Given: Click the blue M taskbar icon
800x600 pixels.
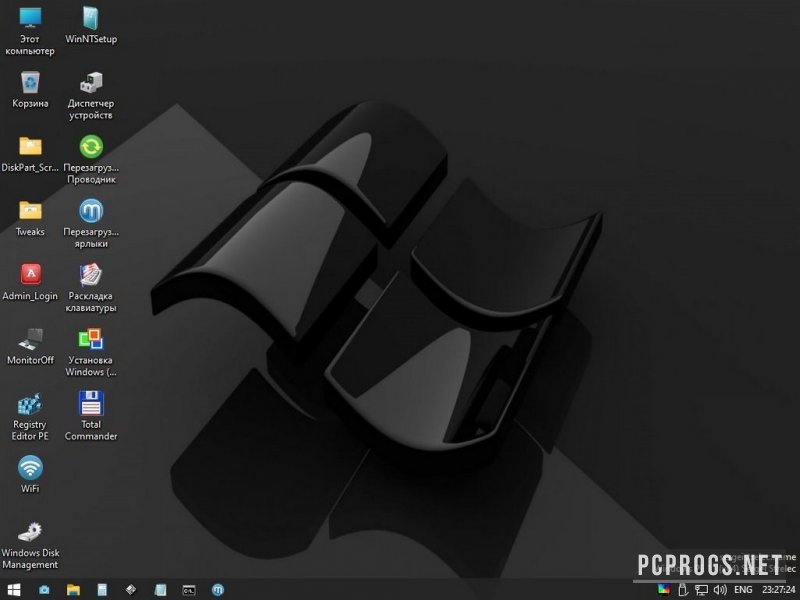Looking at the screenshot, I should [218, 590].
